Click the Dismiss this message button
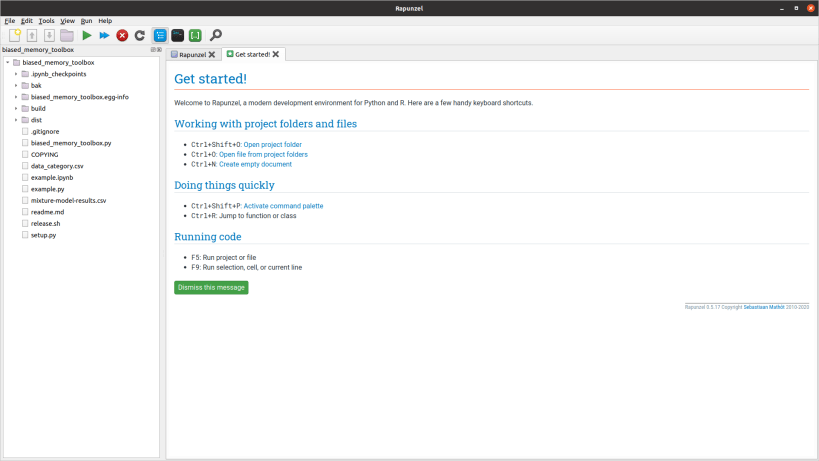 tap(211, 288)
